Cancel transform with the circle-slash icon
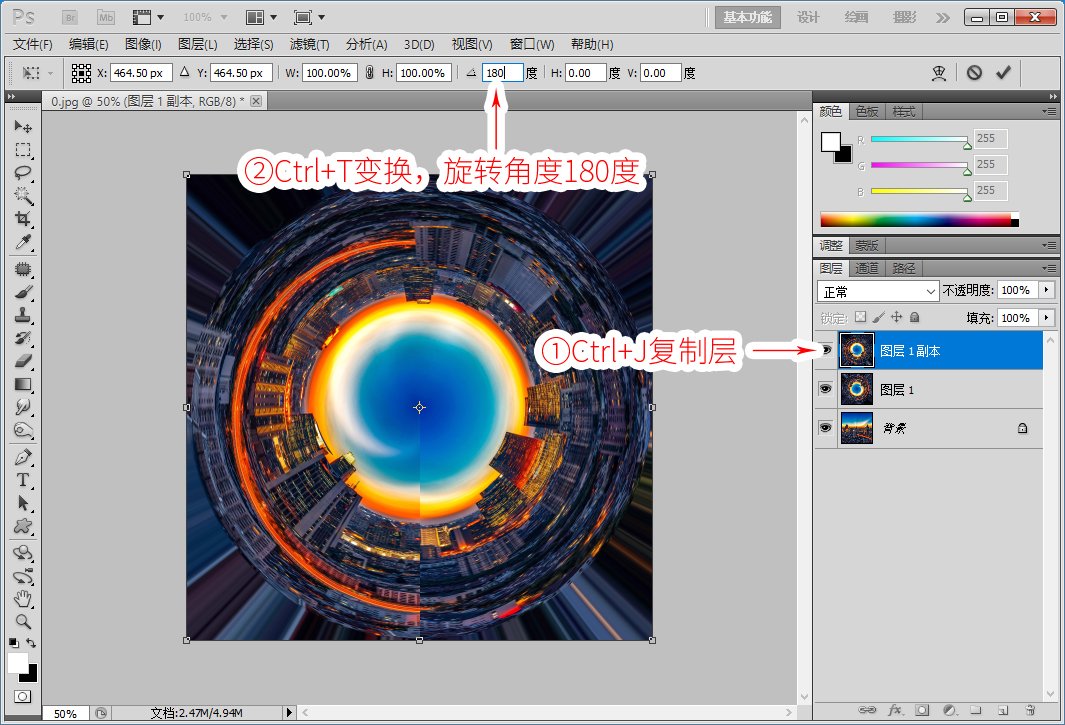 point(974,73)
